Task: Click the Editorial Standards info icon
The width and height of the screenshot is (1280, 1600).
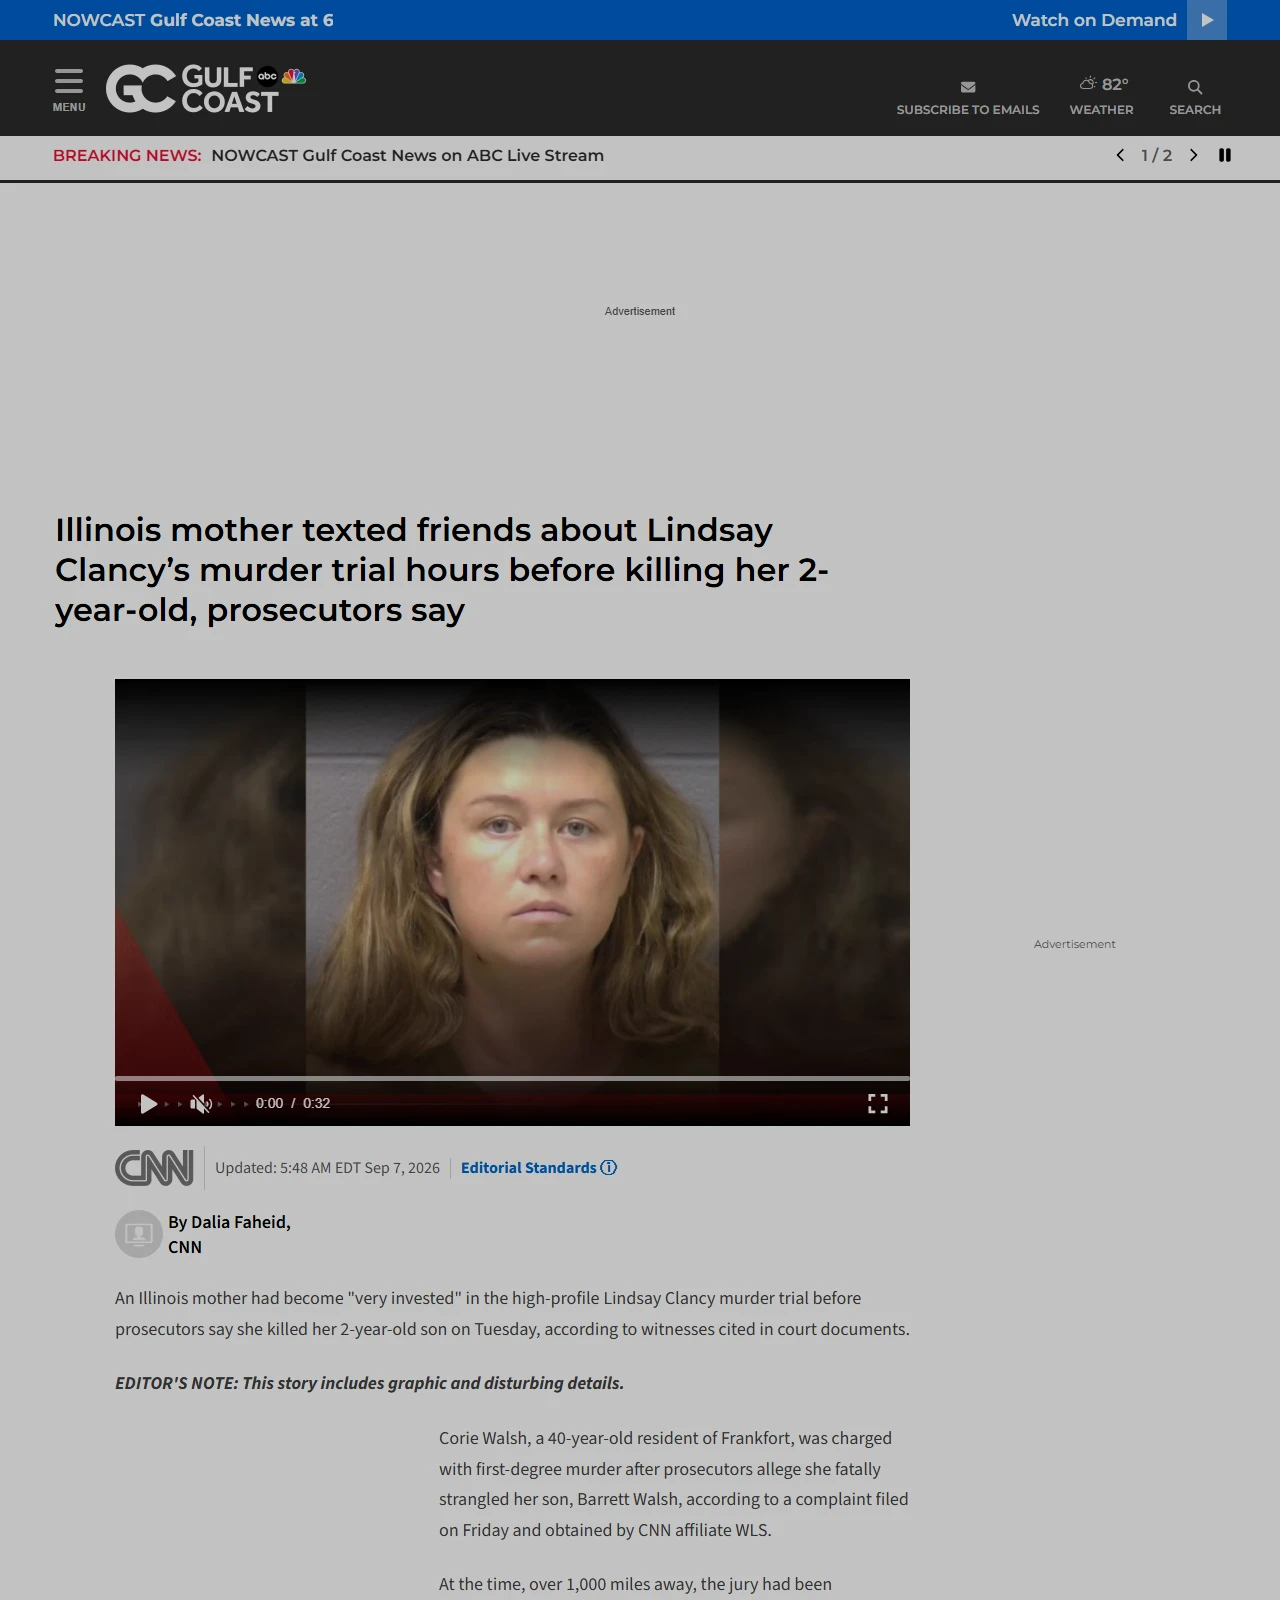Action: [609, 1168]
